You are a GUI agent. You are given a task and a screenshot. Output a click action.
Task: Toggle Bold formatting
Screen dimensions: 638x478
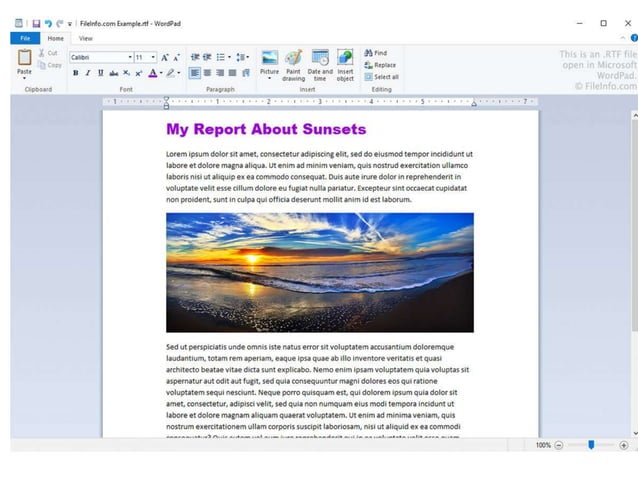click(76, 73)
